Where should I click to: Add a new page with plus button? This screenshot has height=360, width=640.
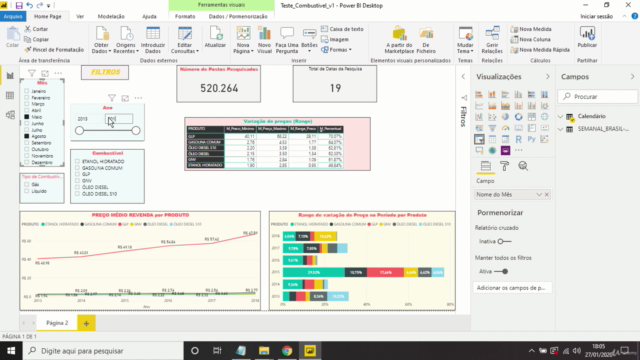86,323
